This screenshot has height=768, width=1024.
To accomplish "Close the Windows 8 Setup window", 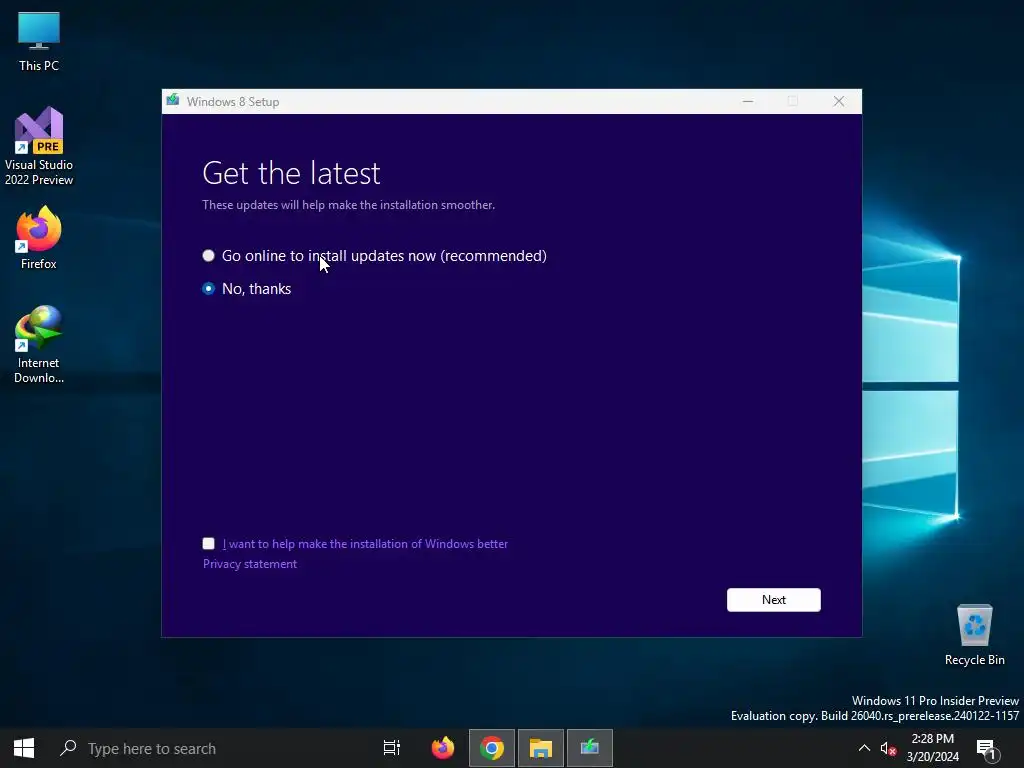I will (839, 101).
